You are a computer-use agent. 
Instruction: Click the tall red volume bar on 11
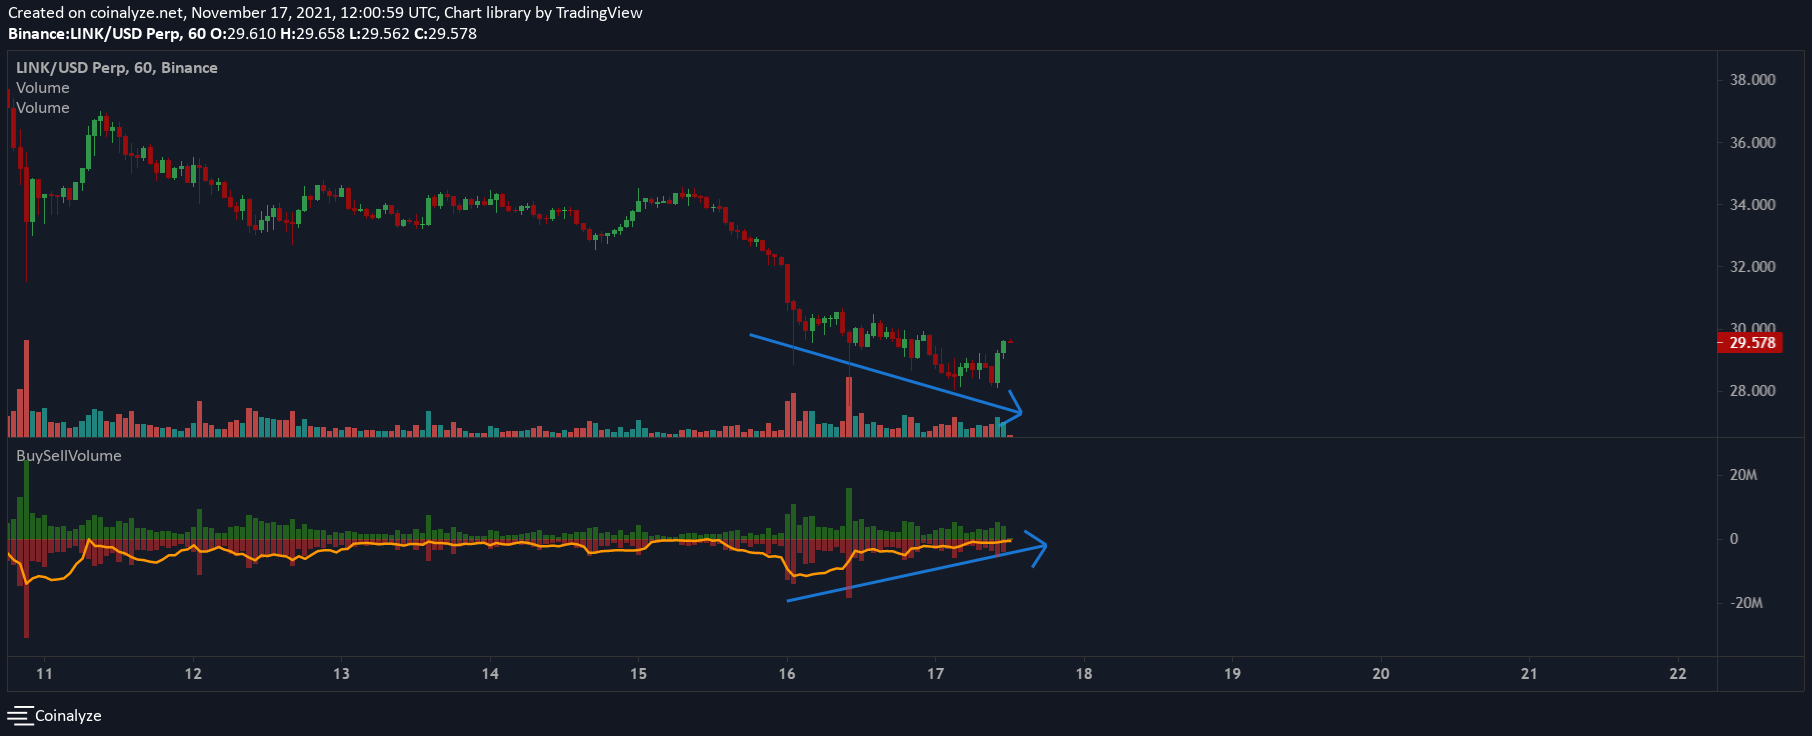[26, 388]
